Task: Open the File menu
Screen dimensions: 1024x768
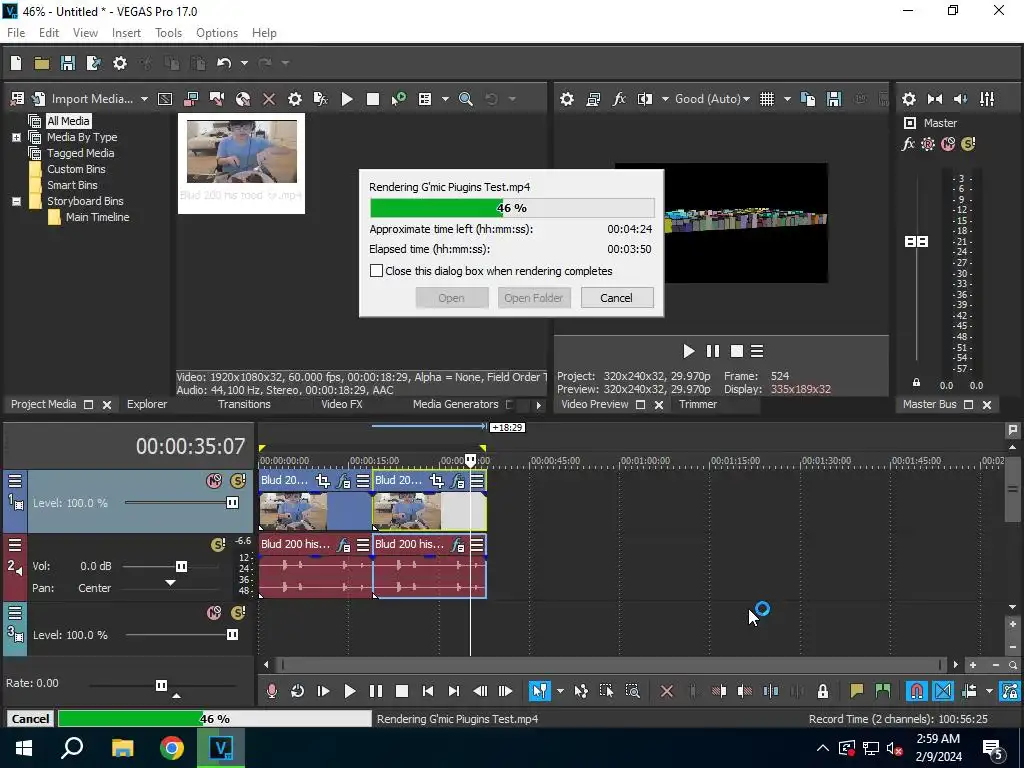Action: pyautogui.click(x=16, y=33)
